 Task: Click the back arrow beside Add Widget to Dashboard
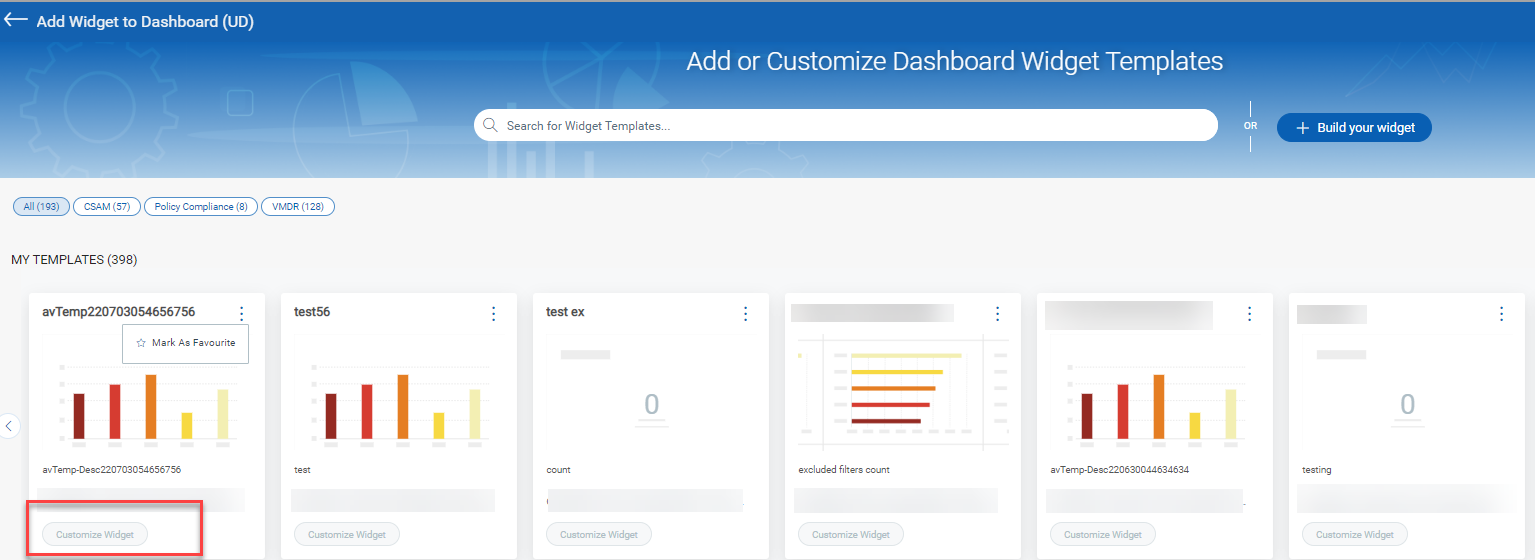point(16,21)
